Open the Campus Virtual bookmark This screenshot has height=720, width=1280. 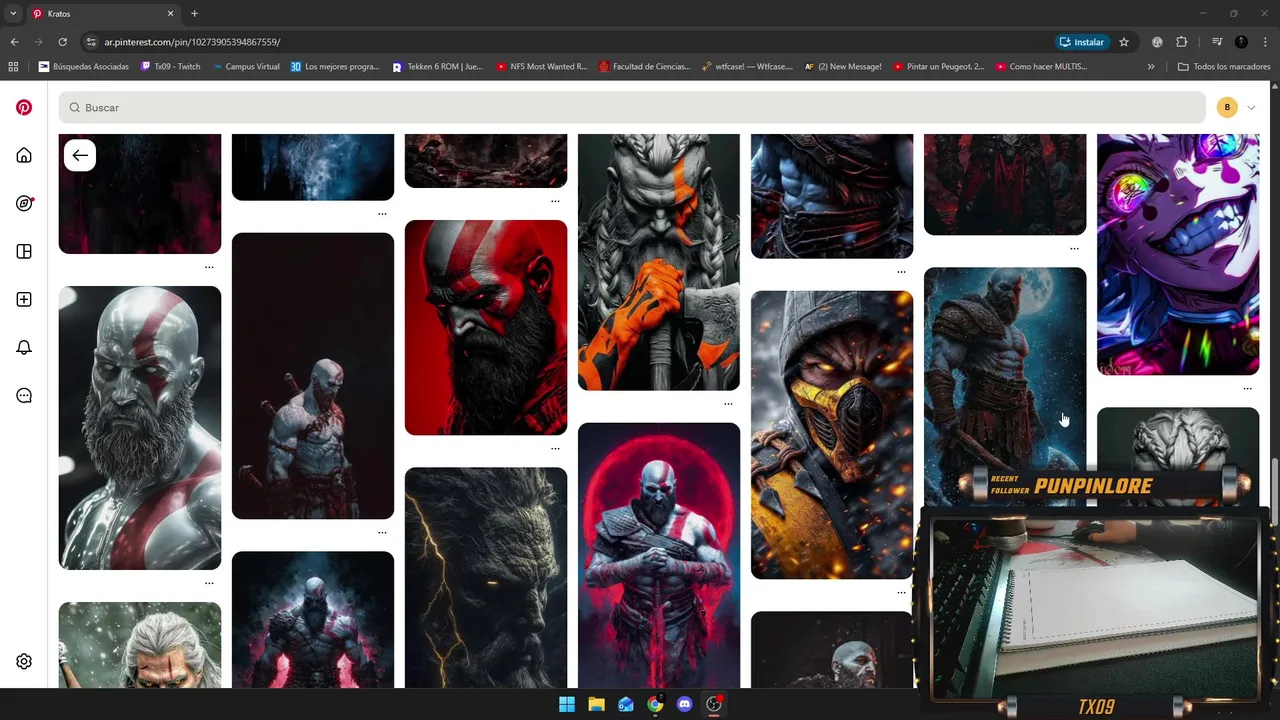(246, 67)
